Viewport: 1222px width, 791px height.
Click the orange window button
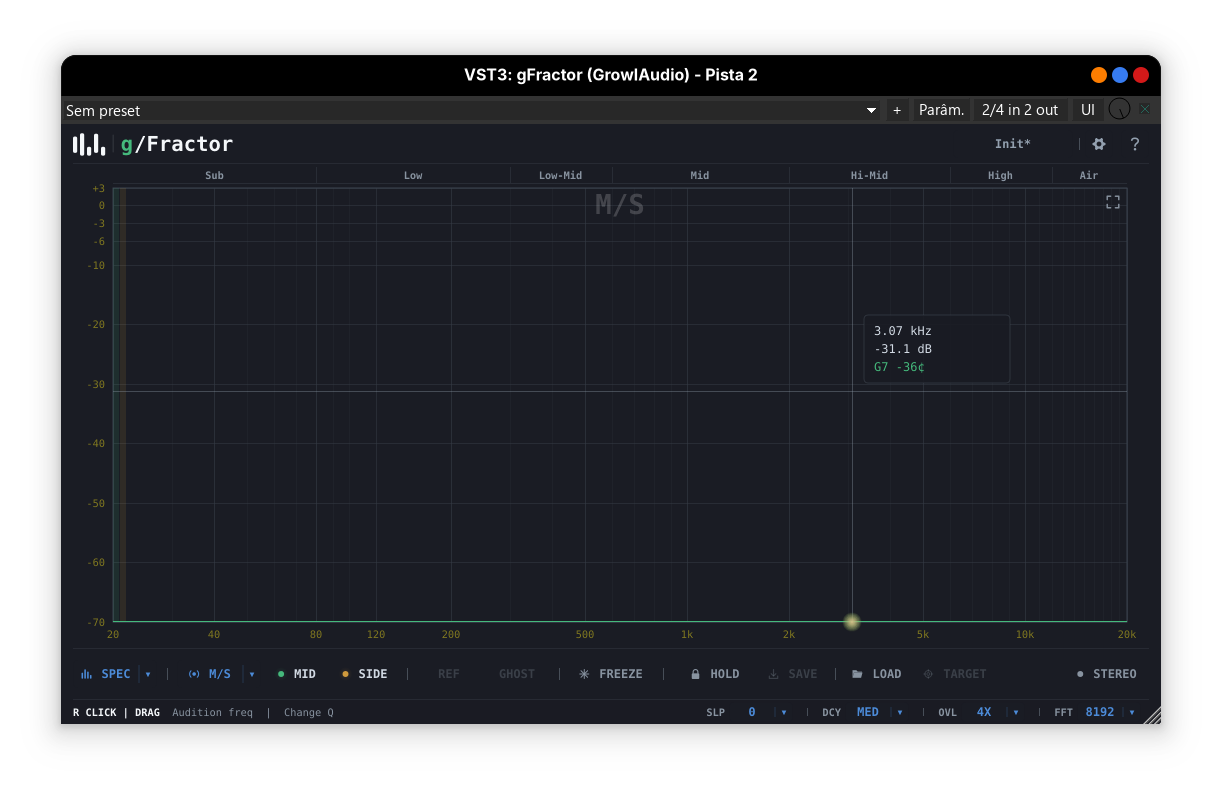(x=1099, y=75)
